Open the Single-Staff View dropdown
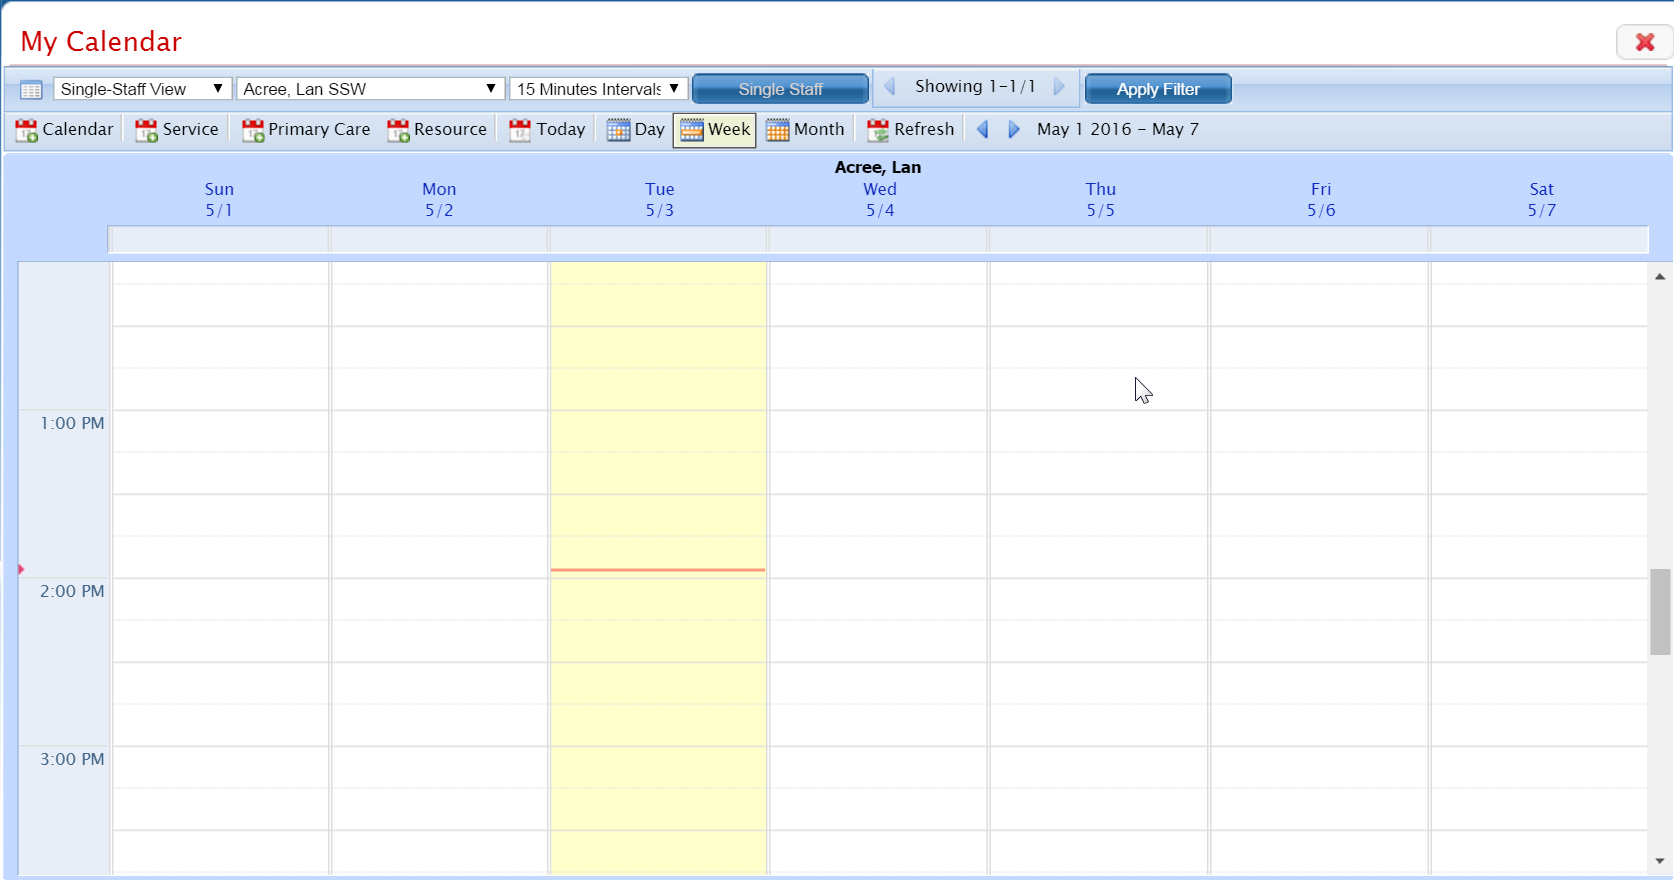Viewport: 1674px width, 880px height. click(x=142, y=89)
